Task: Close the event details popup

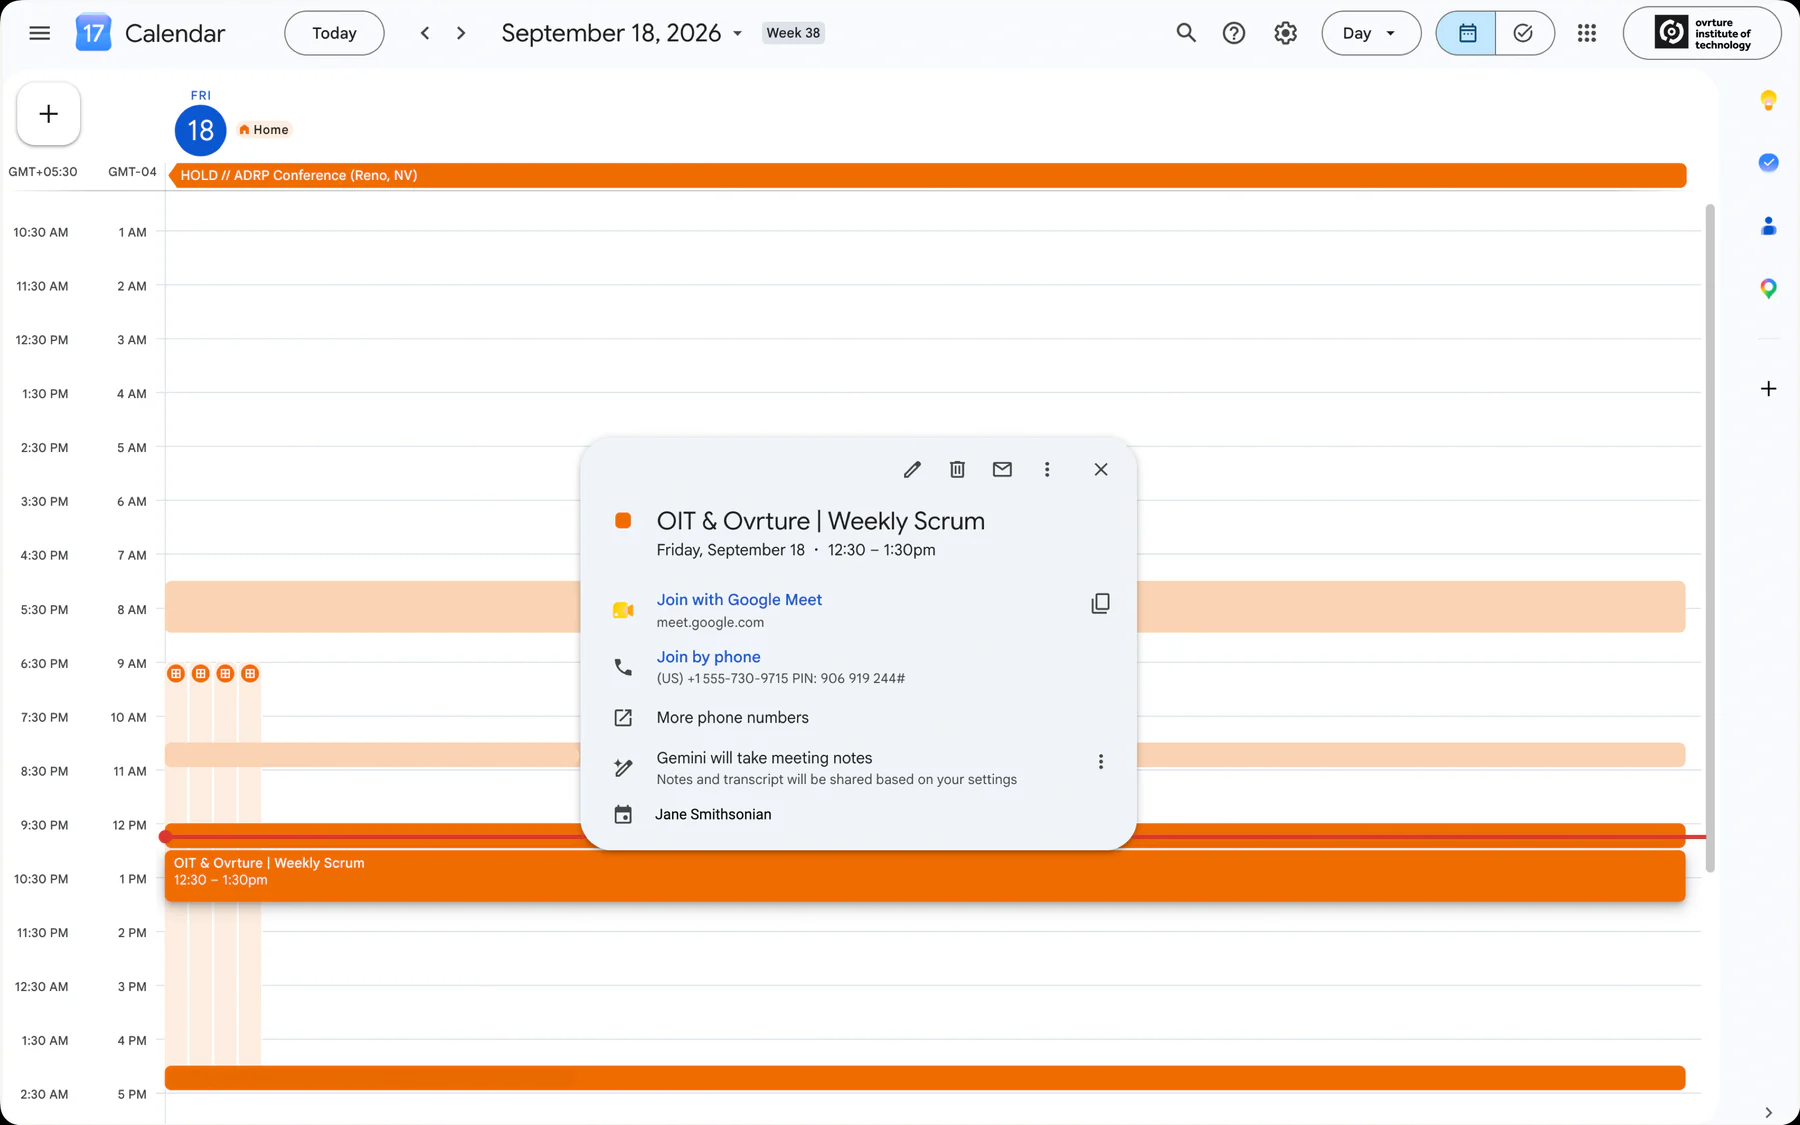Action: tap(1101, 469)
